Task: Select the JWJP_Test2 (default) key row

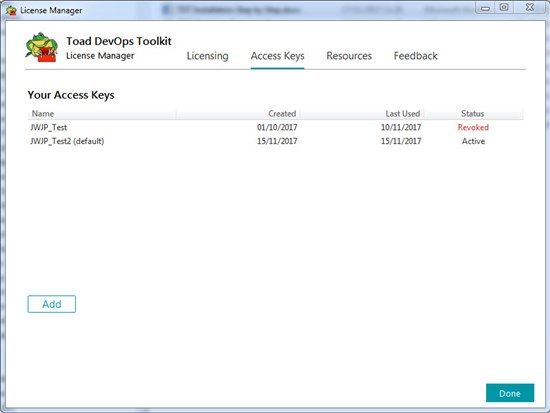Action: coord(275,141)
